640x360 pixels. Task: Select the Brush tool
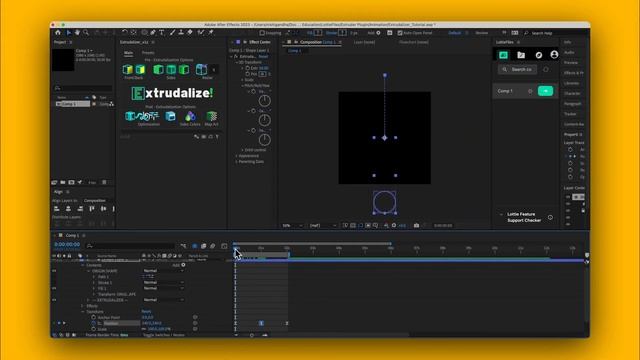pos(172,32)
